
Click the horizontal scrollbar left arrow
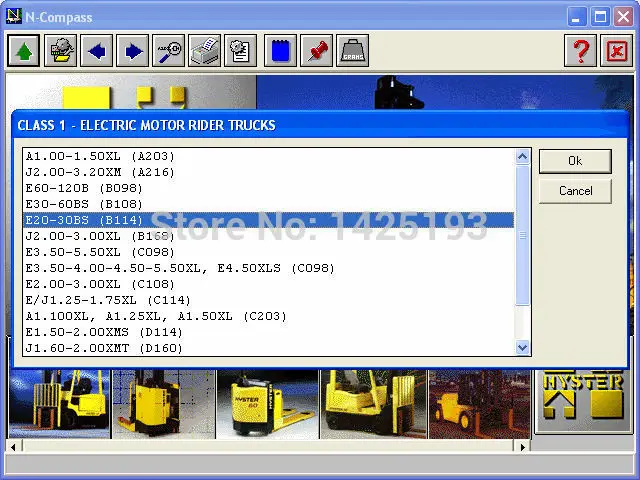pos(13,447)
